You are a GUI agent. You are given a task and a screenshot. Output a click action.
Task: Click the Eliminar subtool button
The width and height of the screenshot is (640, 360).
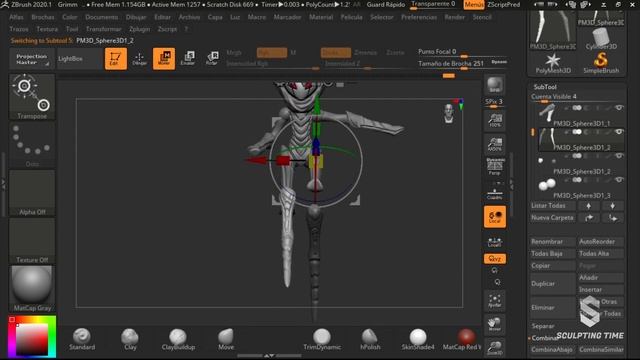click(552, 308)
